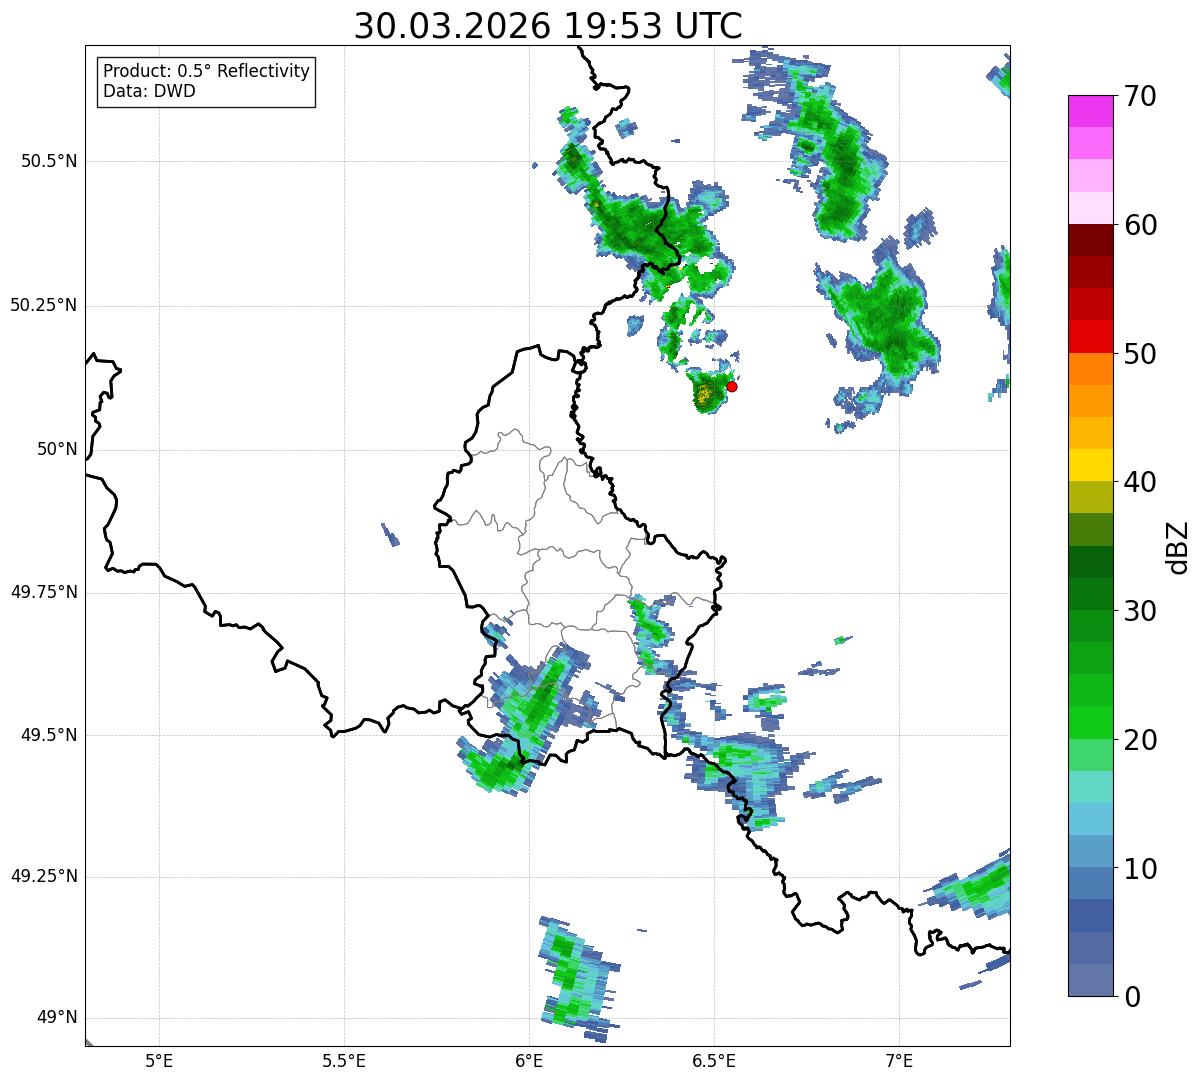
Task: Click the 40 tick on colorbar
Action: coord(1140,482)
